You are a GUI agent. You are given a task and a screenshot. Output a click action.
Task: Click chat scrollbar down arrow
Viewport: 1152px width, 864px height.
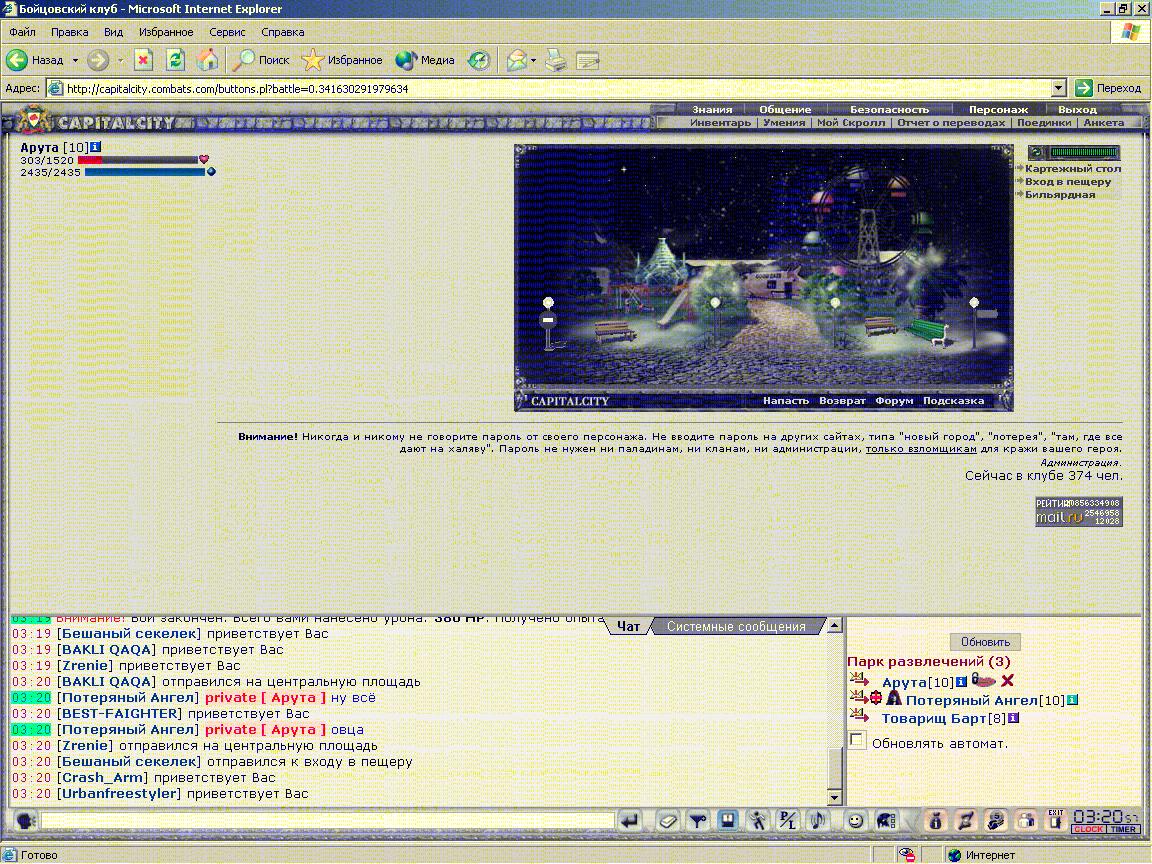click(835, 798)
